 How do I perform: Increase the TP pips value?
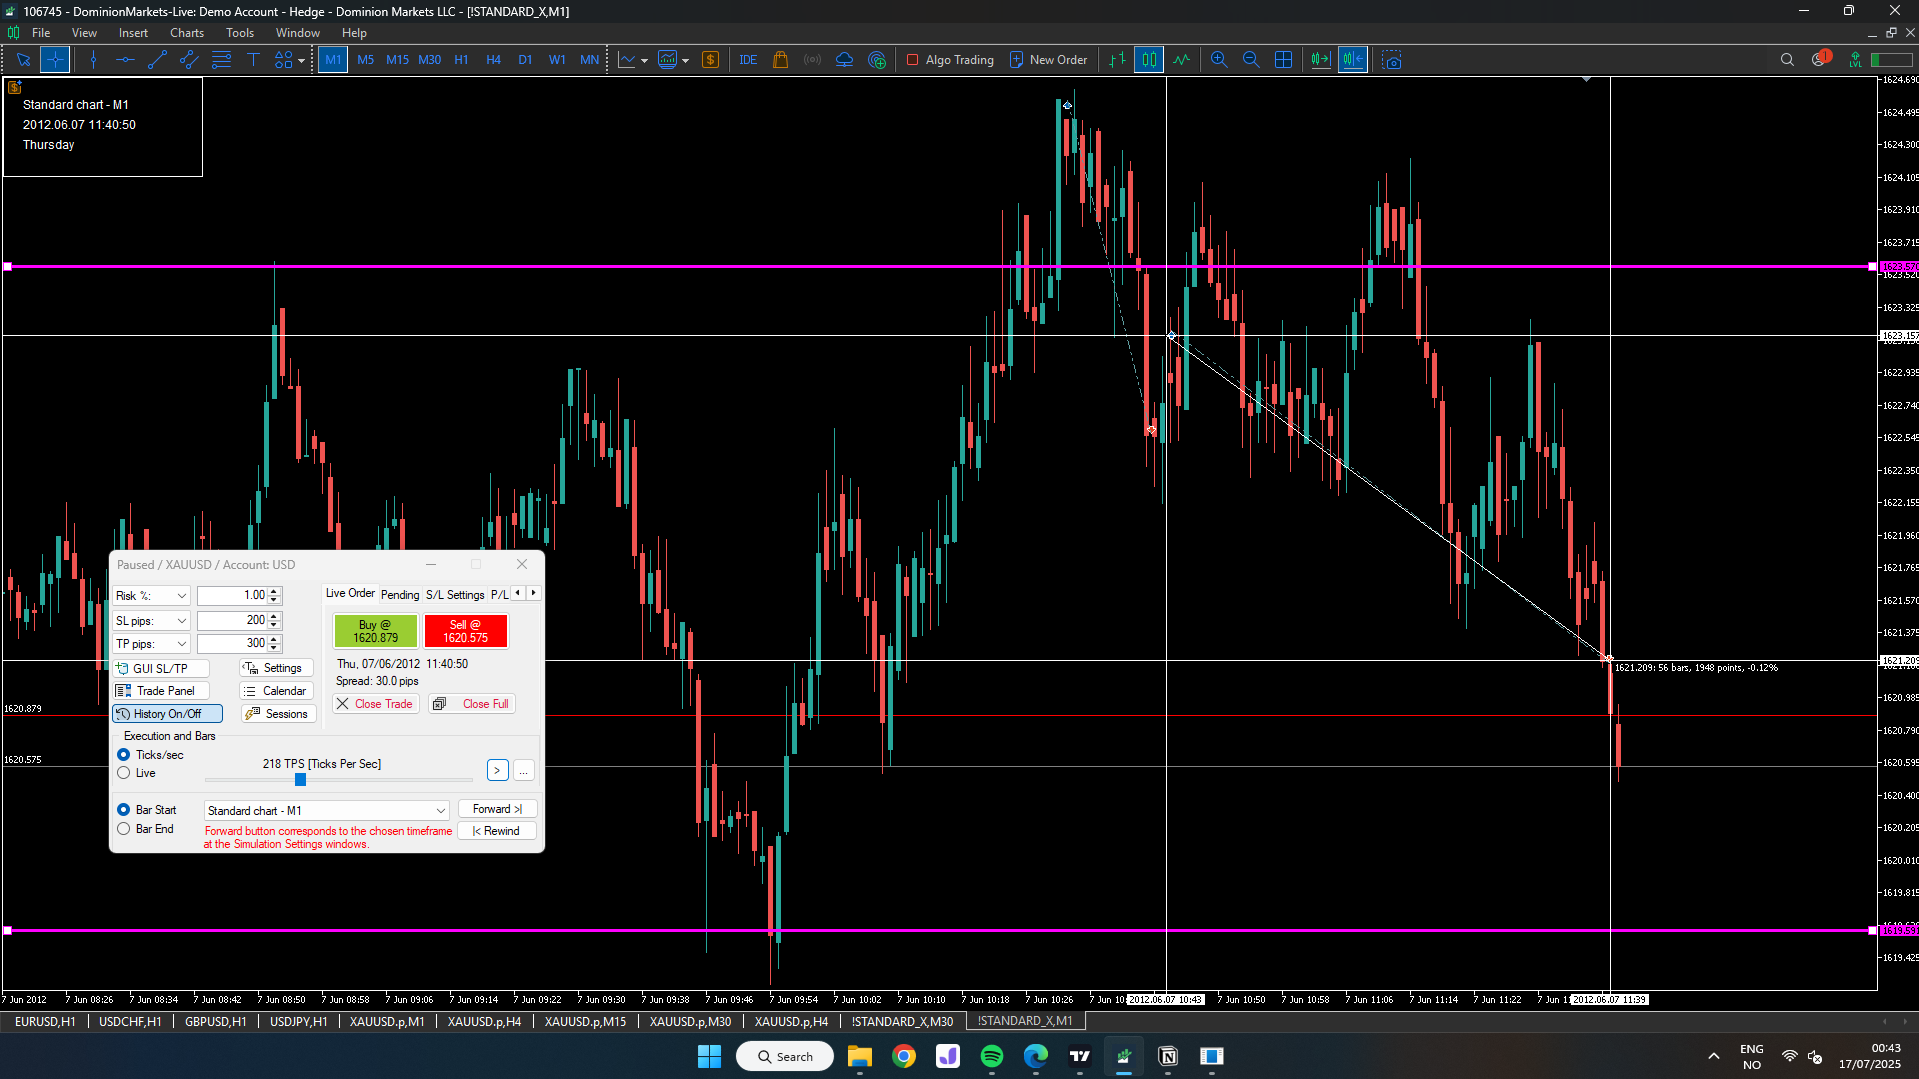pyautogui.click(x=275, y=640)
